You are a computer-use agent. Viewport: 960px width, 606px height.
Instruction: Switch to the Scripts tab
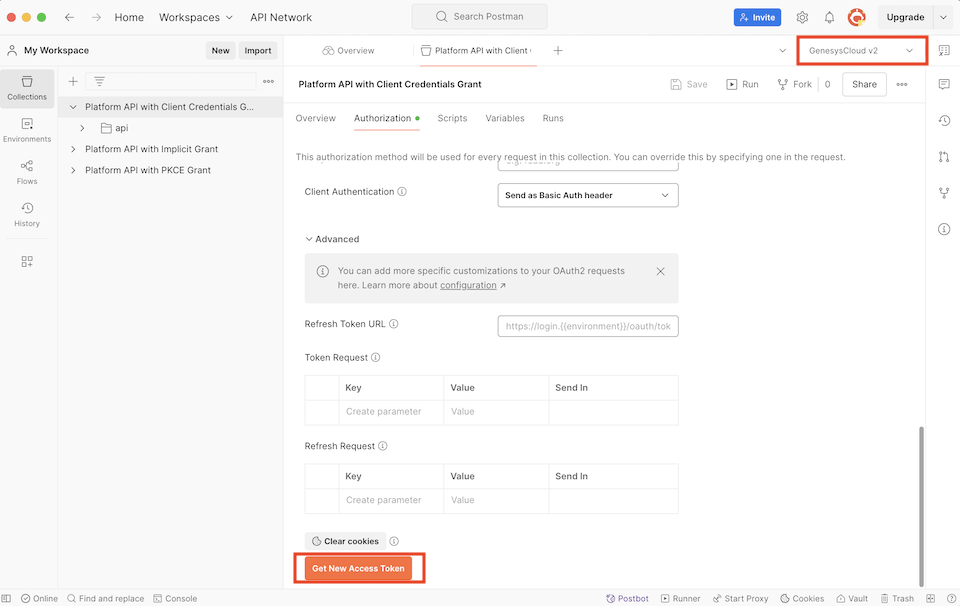point(452,118)
